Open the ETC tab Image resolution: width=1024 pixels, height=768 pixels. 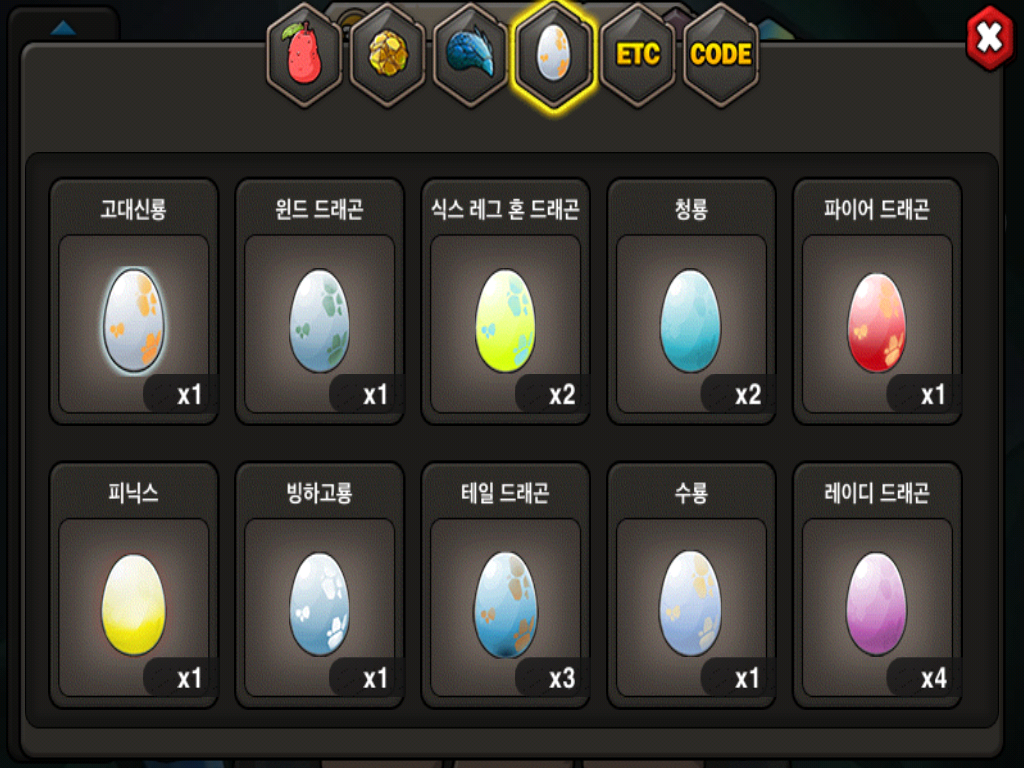tap(638, 56)
